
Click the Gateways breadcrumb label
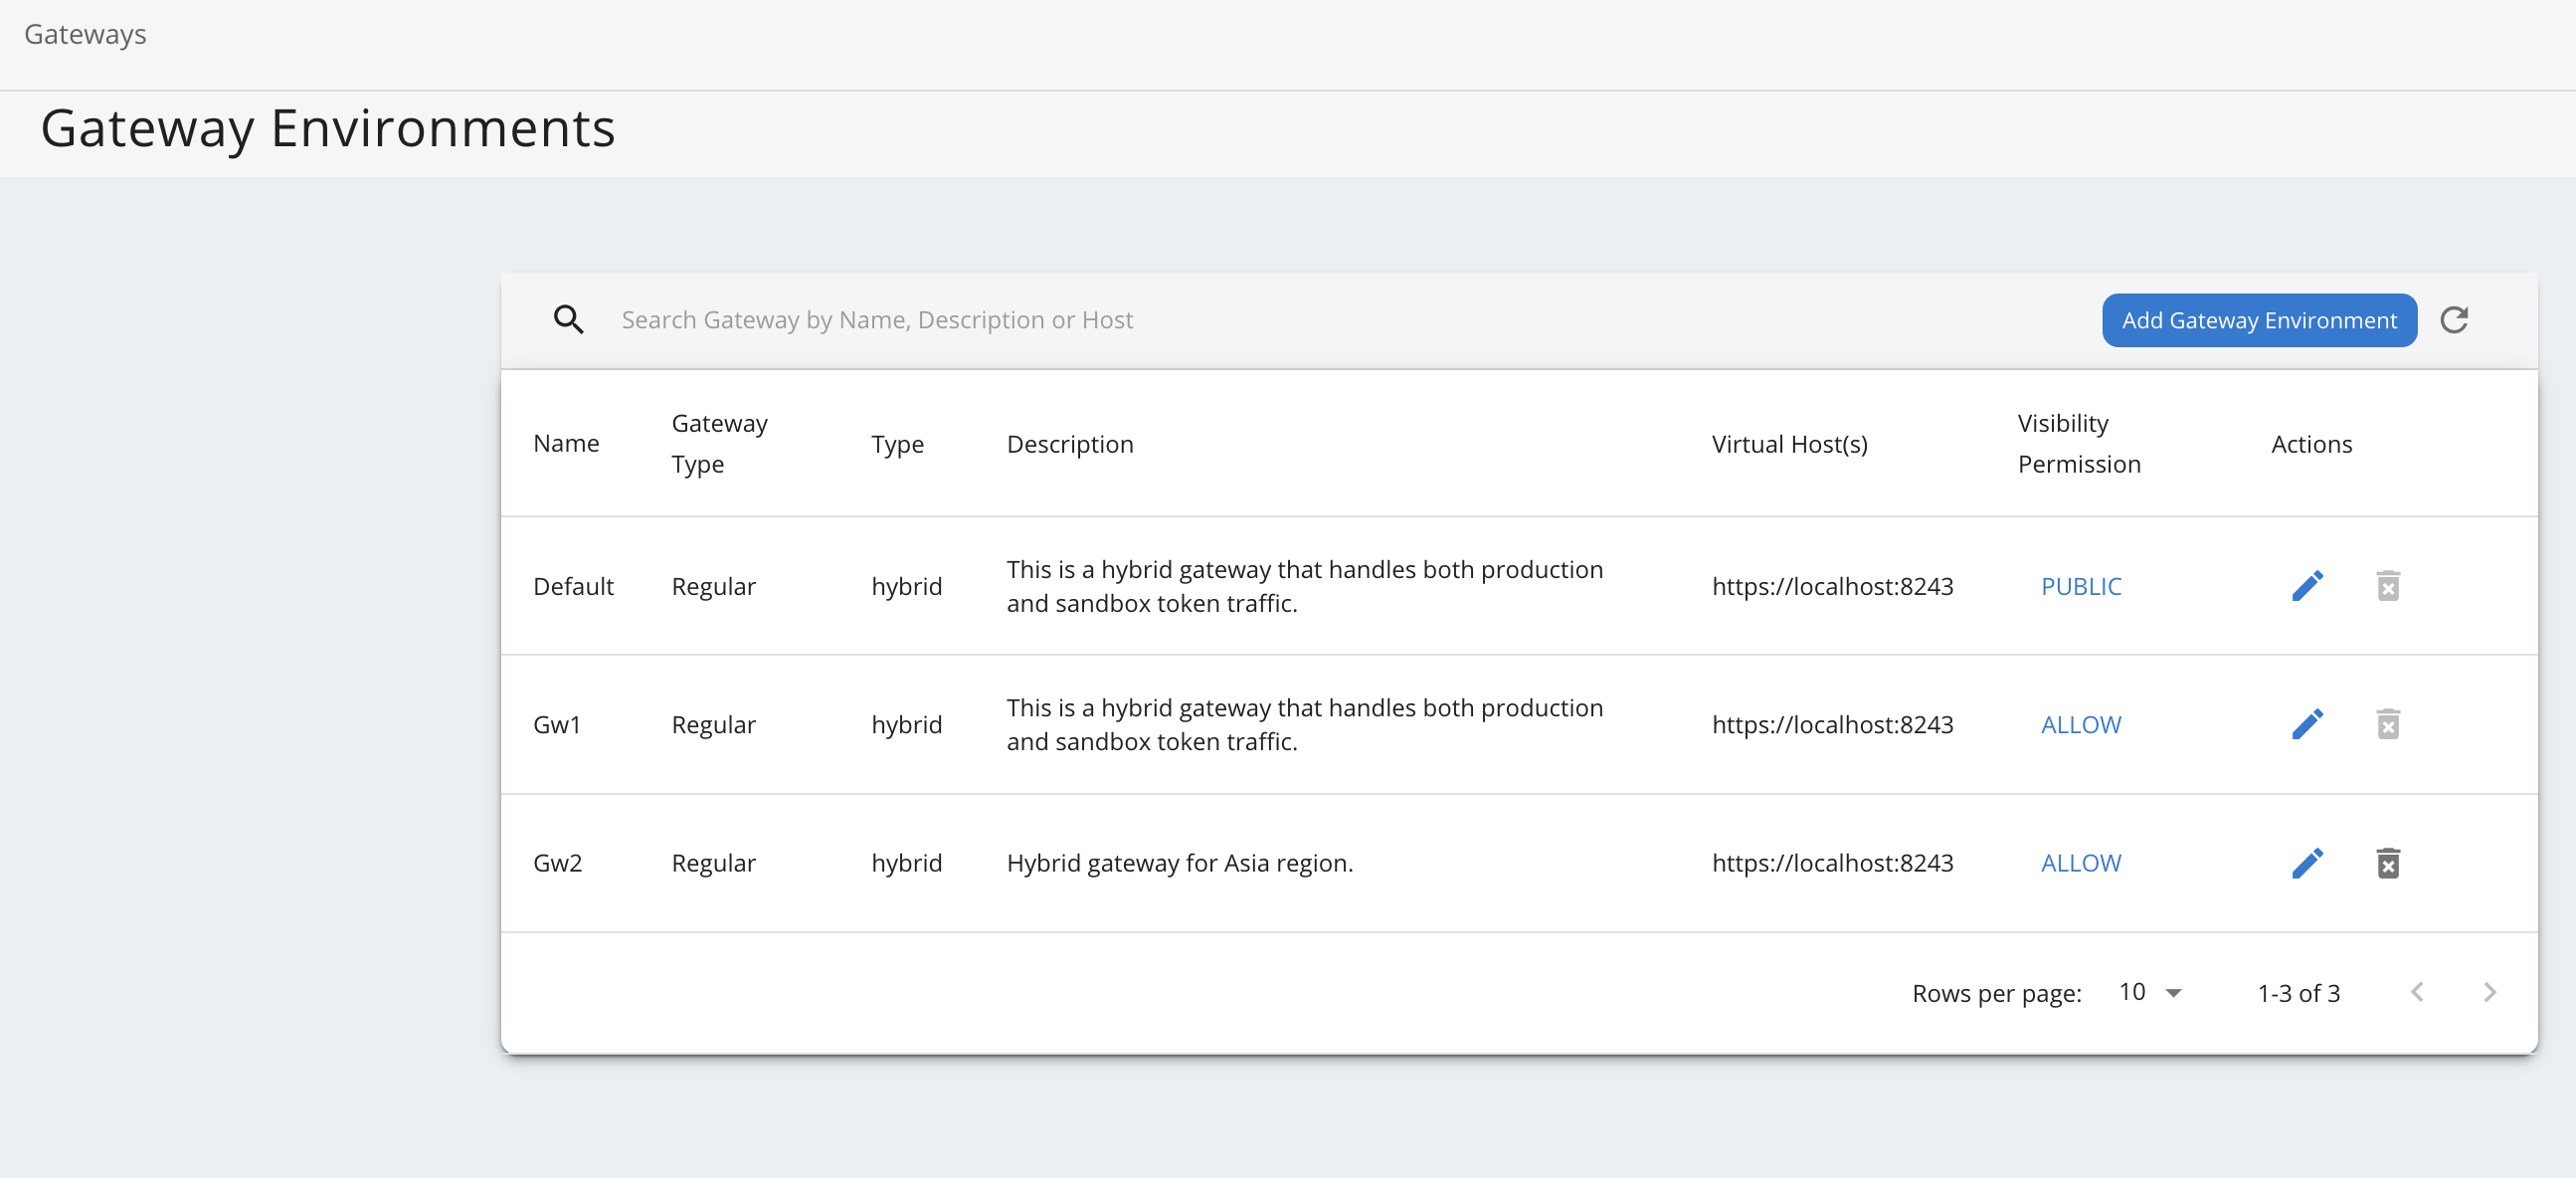tap(85, 34)
